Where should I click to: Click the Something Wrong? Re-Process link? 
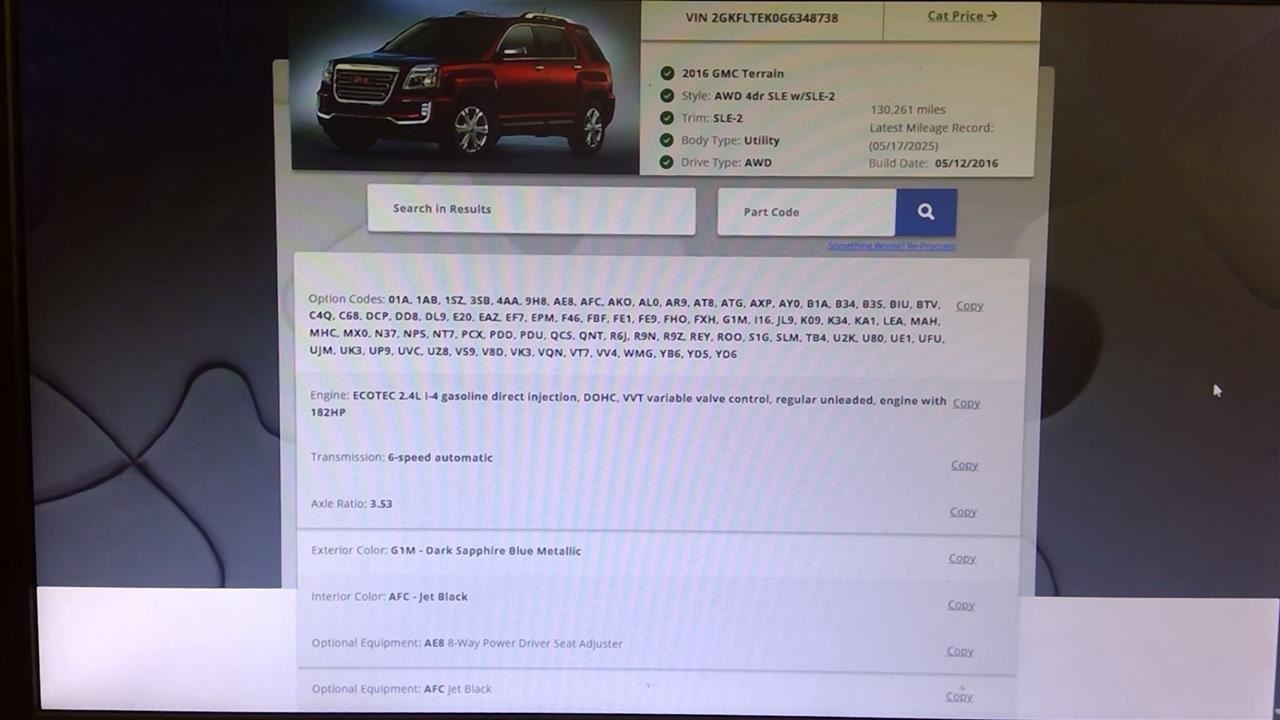[x=891, y=246]
